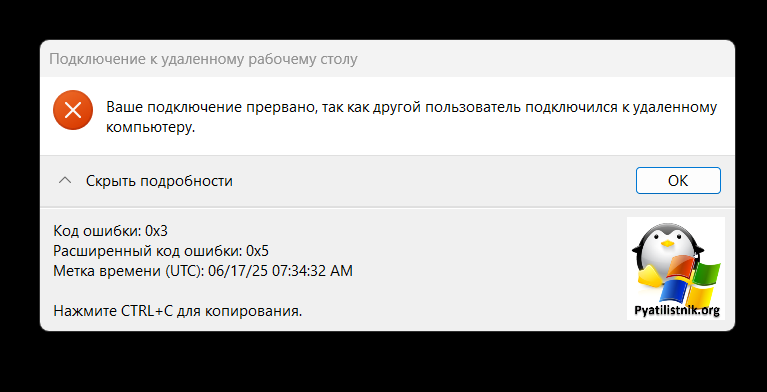Click the extended error value 0x5
The width and height of the screenshot is (767, 392).
pos(257,251)
